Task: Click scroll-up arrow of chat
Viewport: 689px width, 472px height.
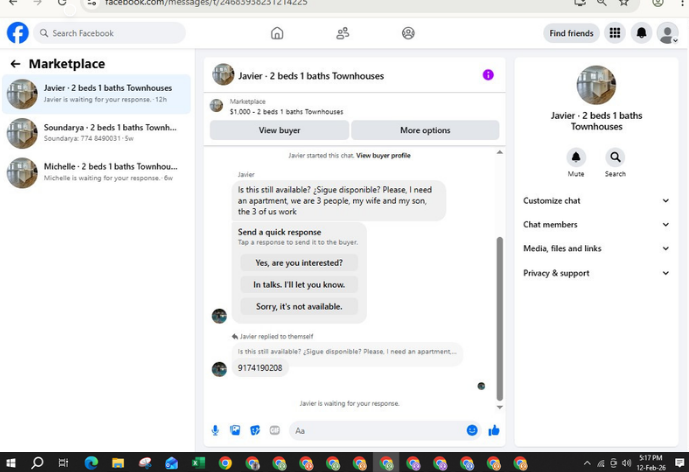Action: tap(500, 152)
